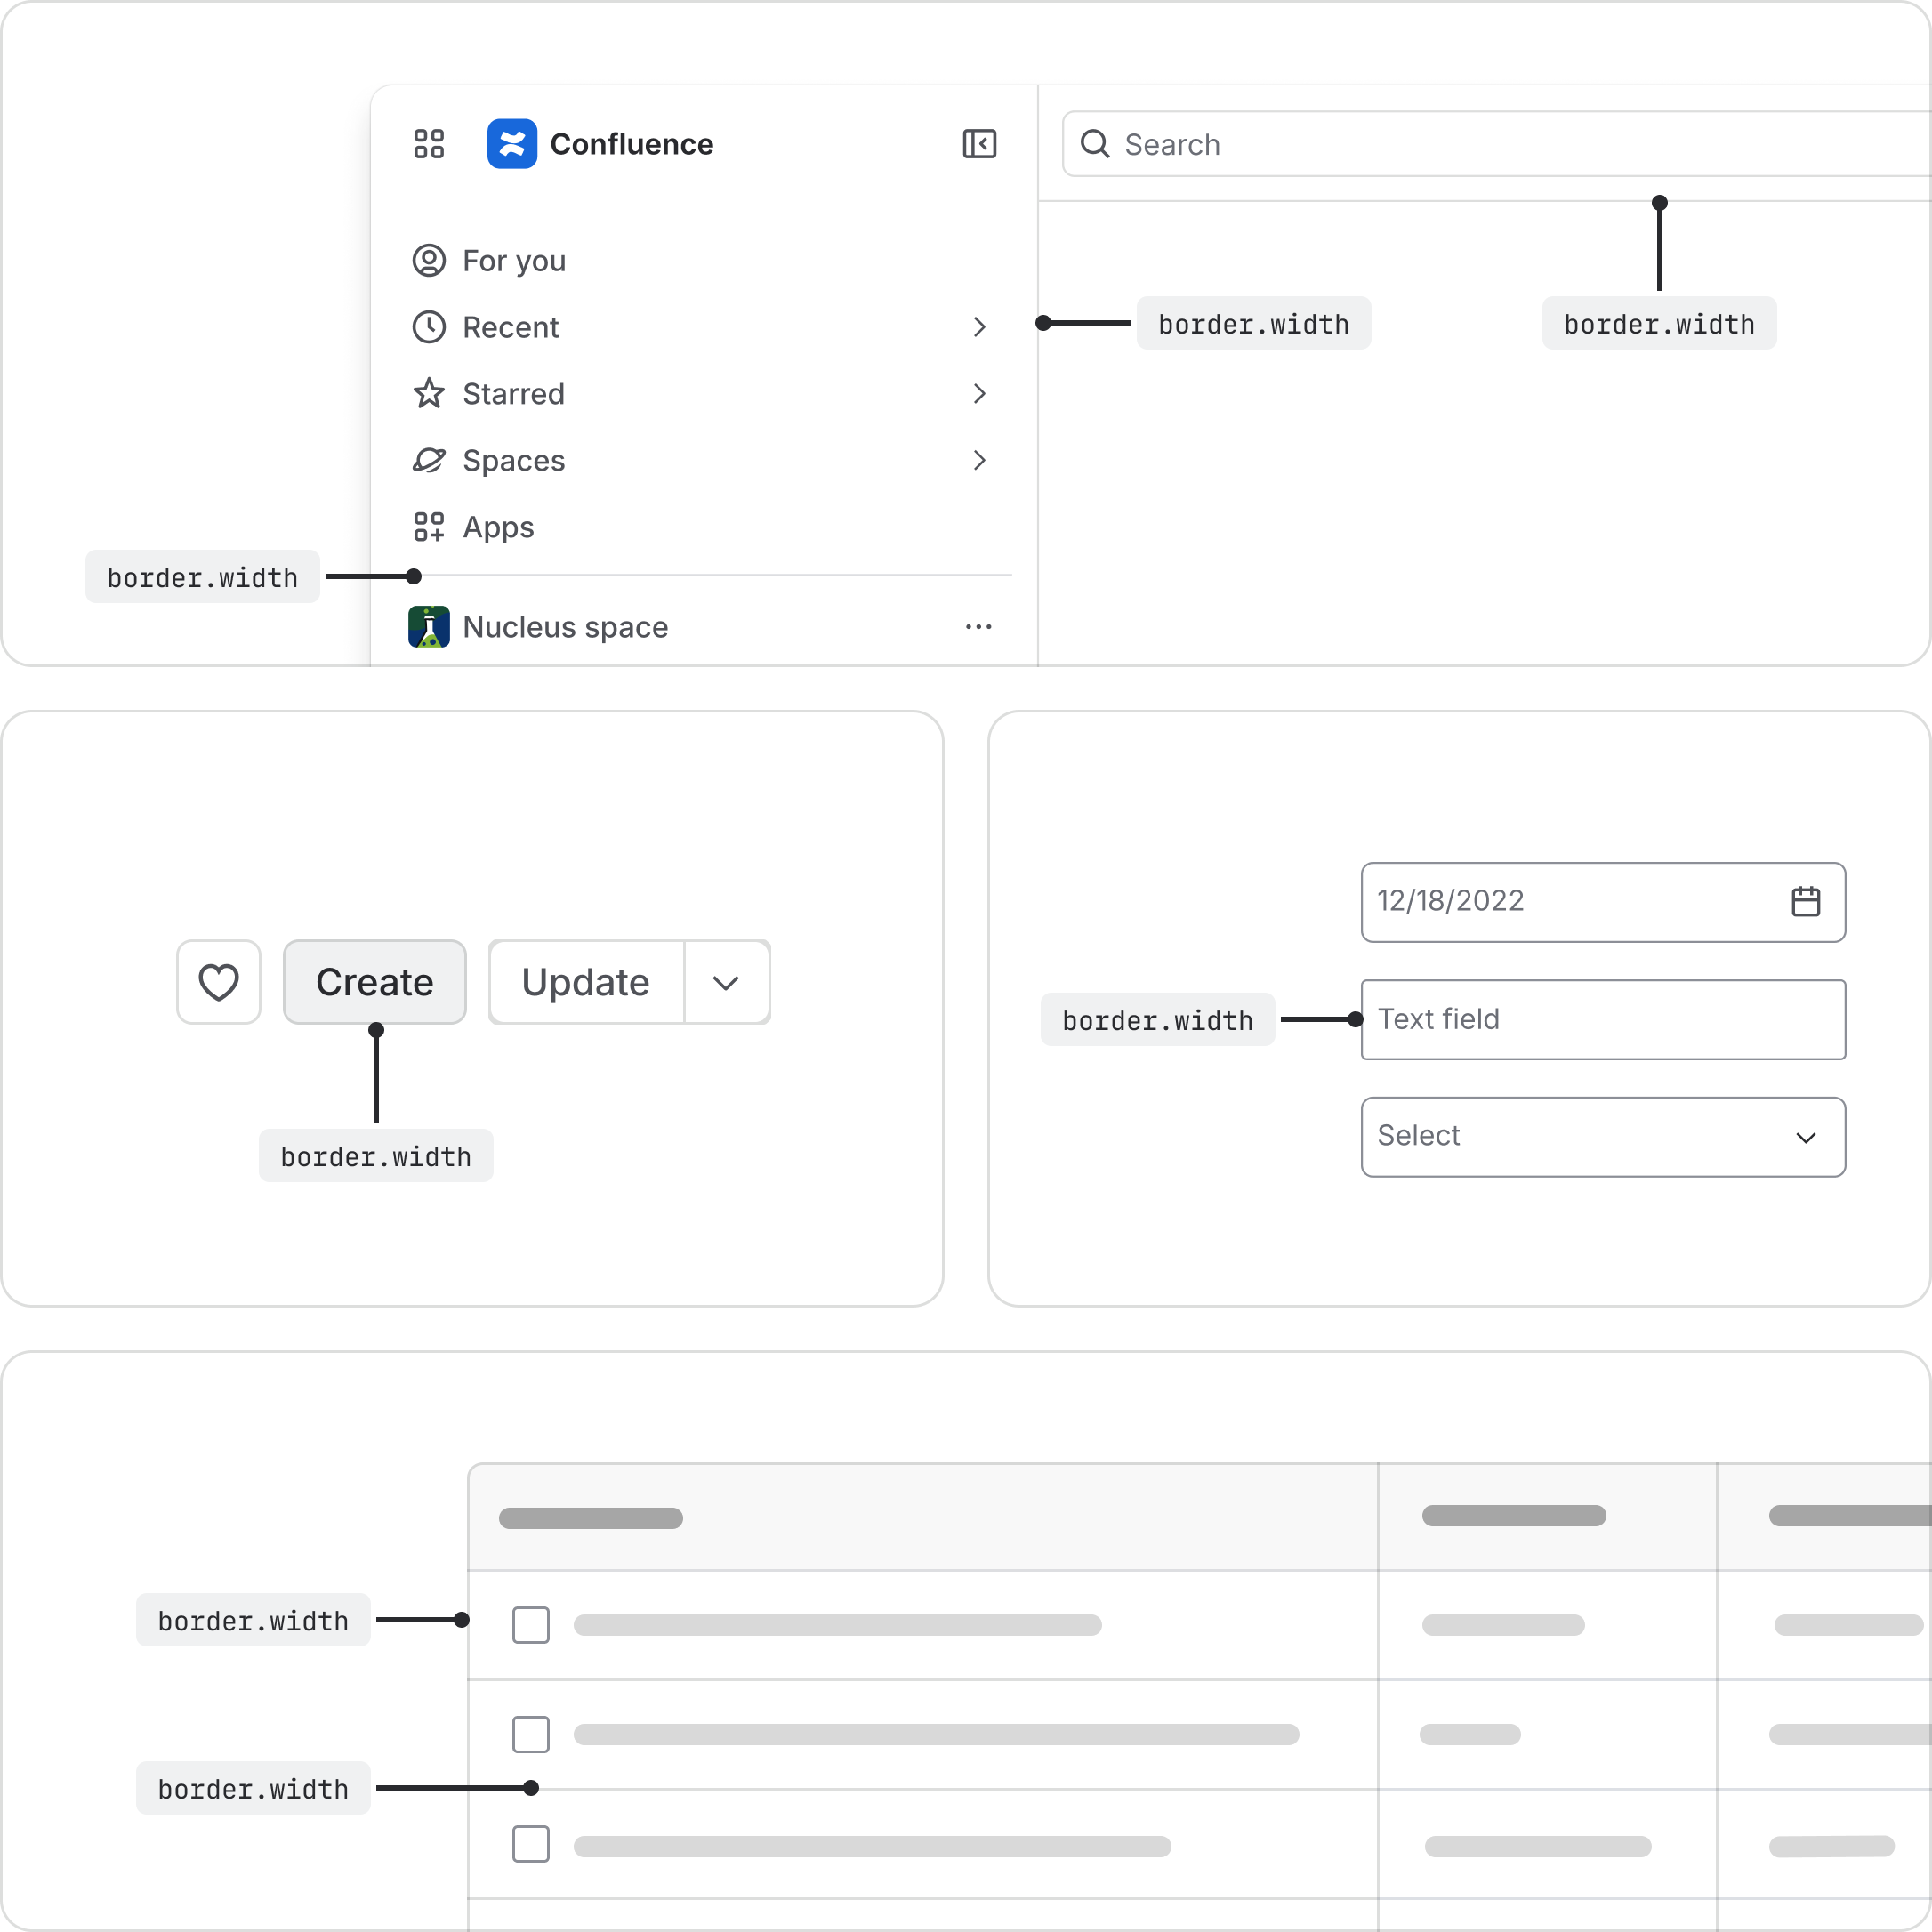This screenshot has width=1932, height=1932.
Task: Click the search magnifier icon
Action: (x=1095, y=144)
